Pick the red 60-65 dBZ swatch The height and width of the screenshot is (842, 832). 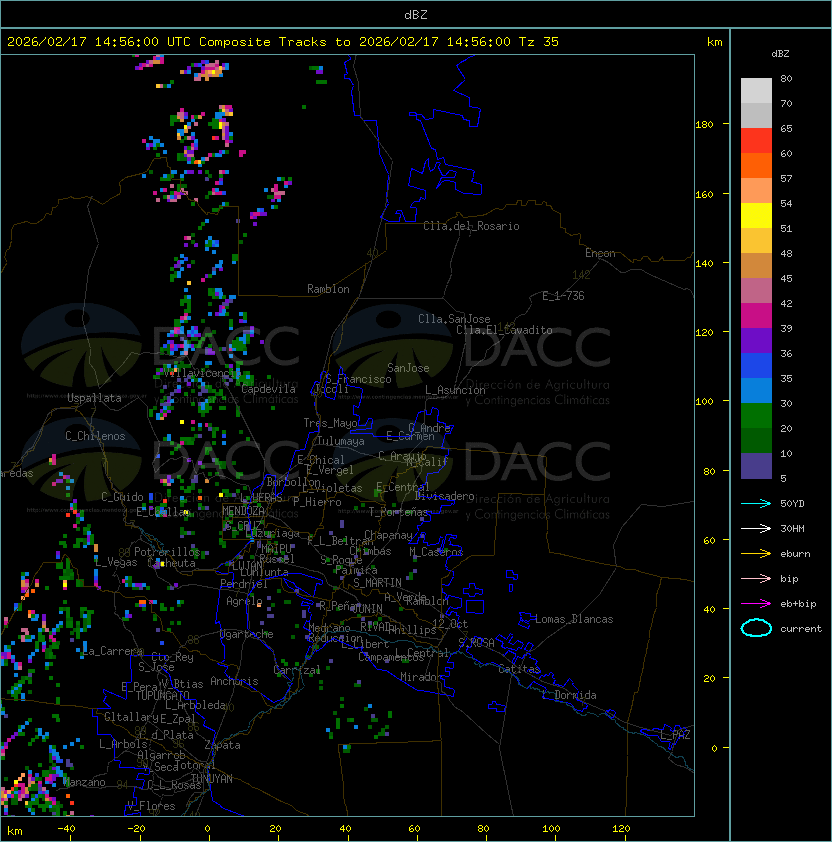coord(756,141)
